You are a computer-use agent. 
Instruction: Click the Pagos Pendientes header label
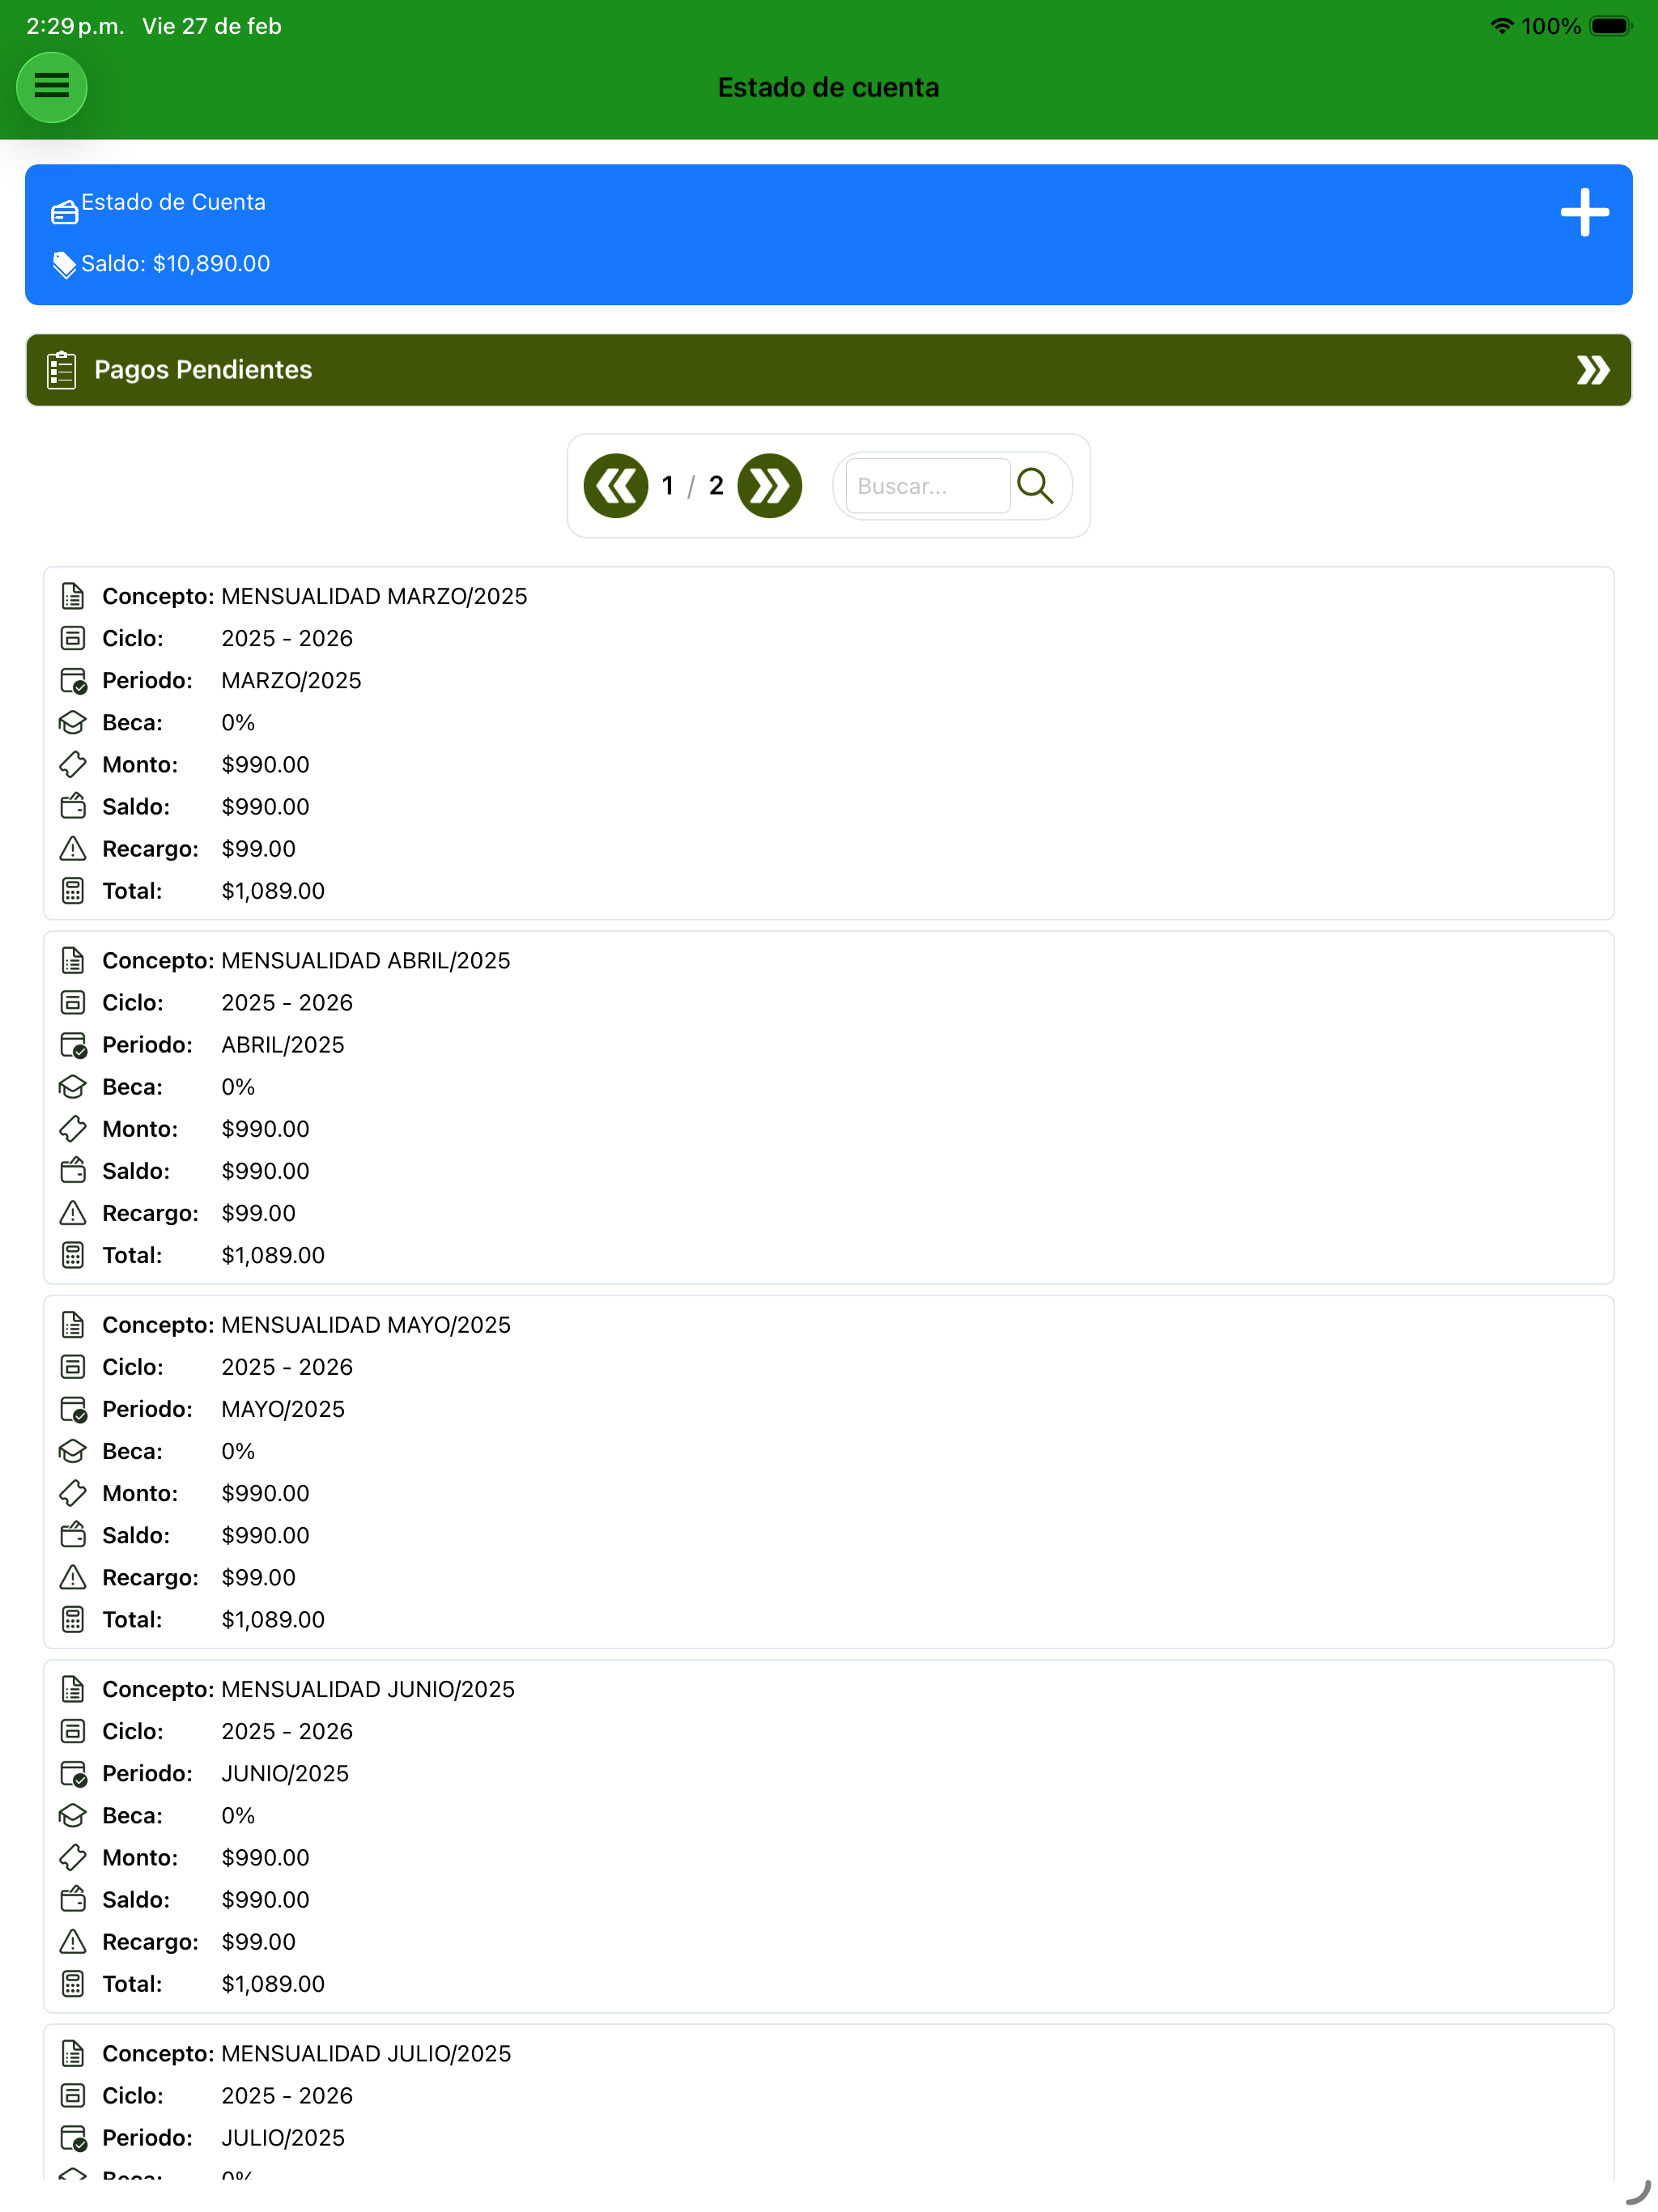(x=203, y=370)
